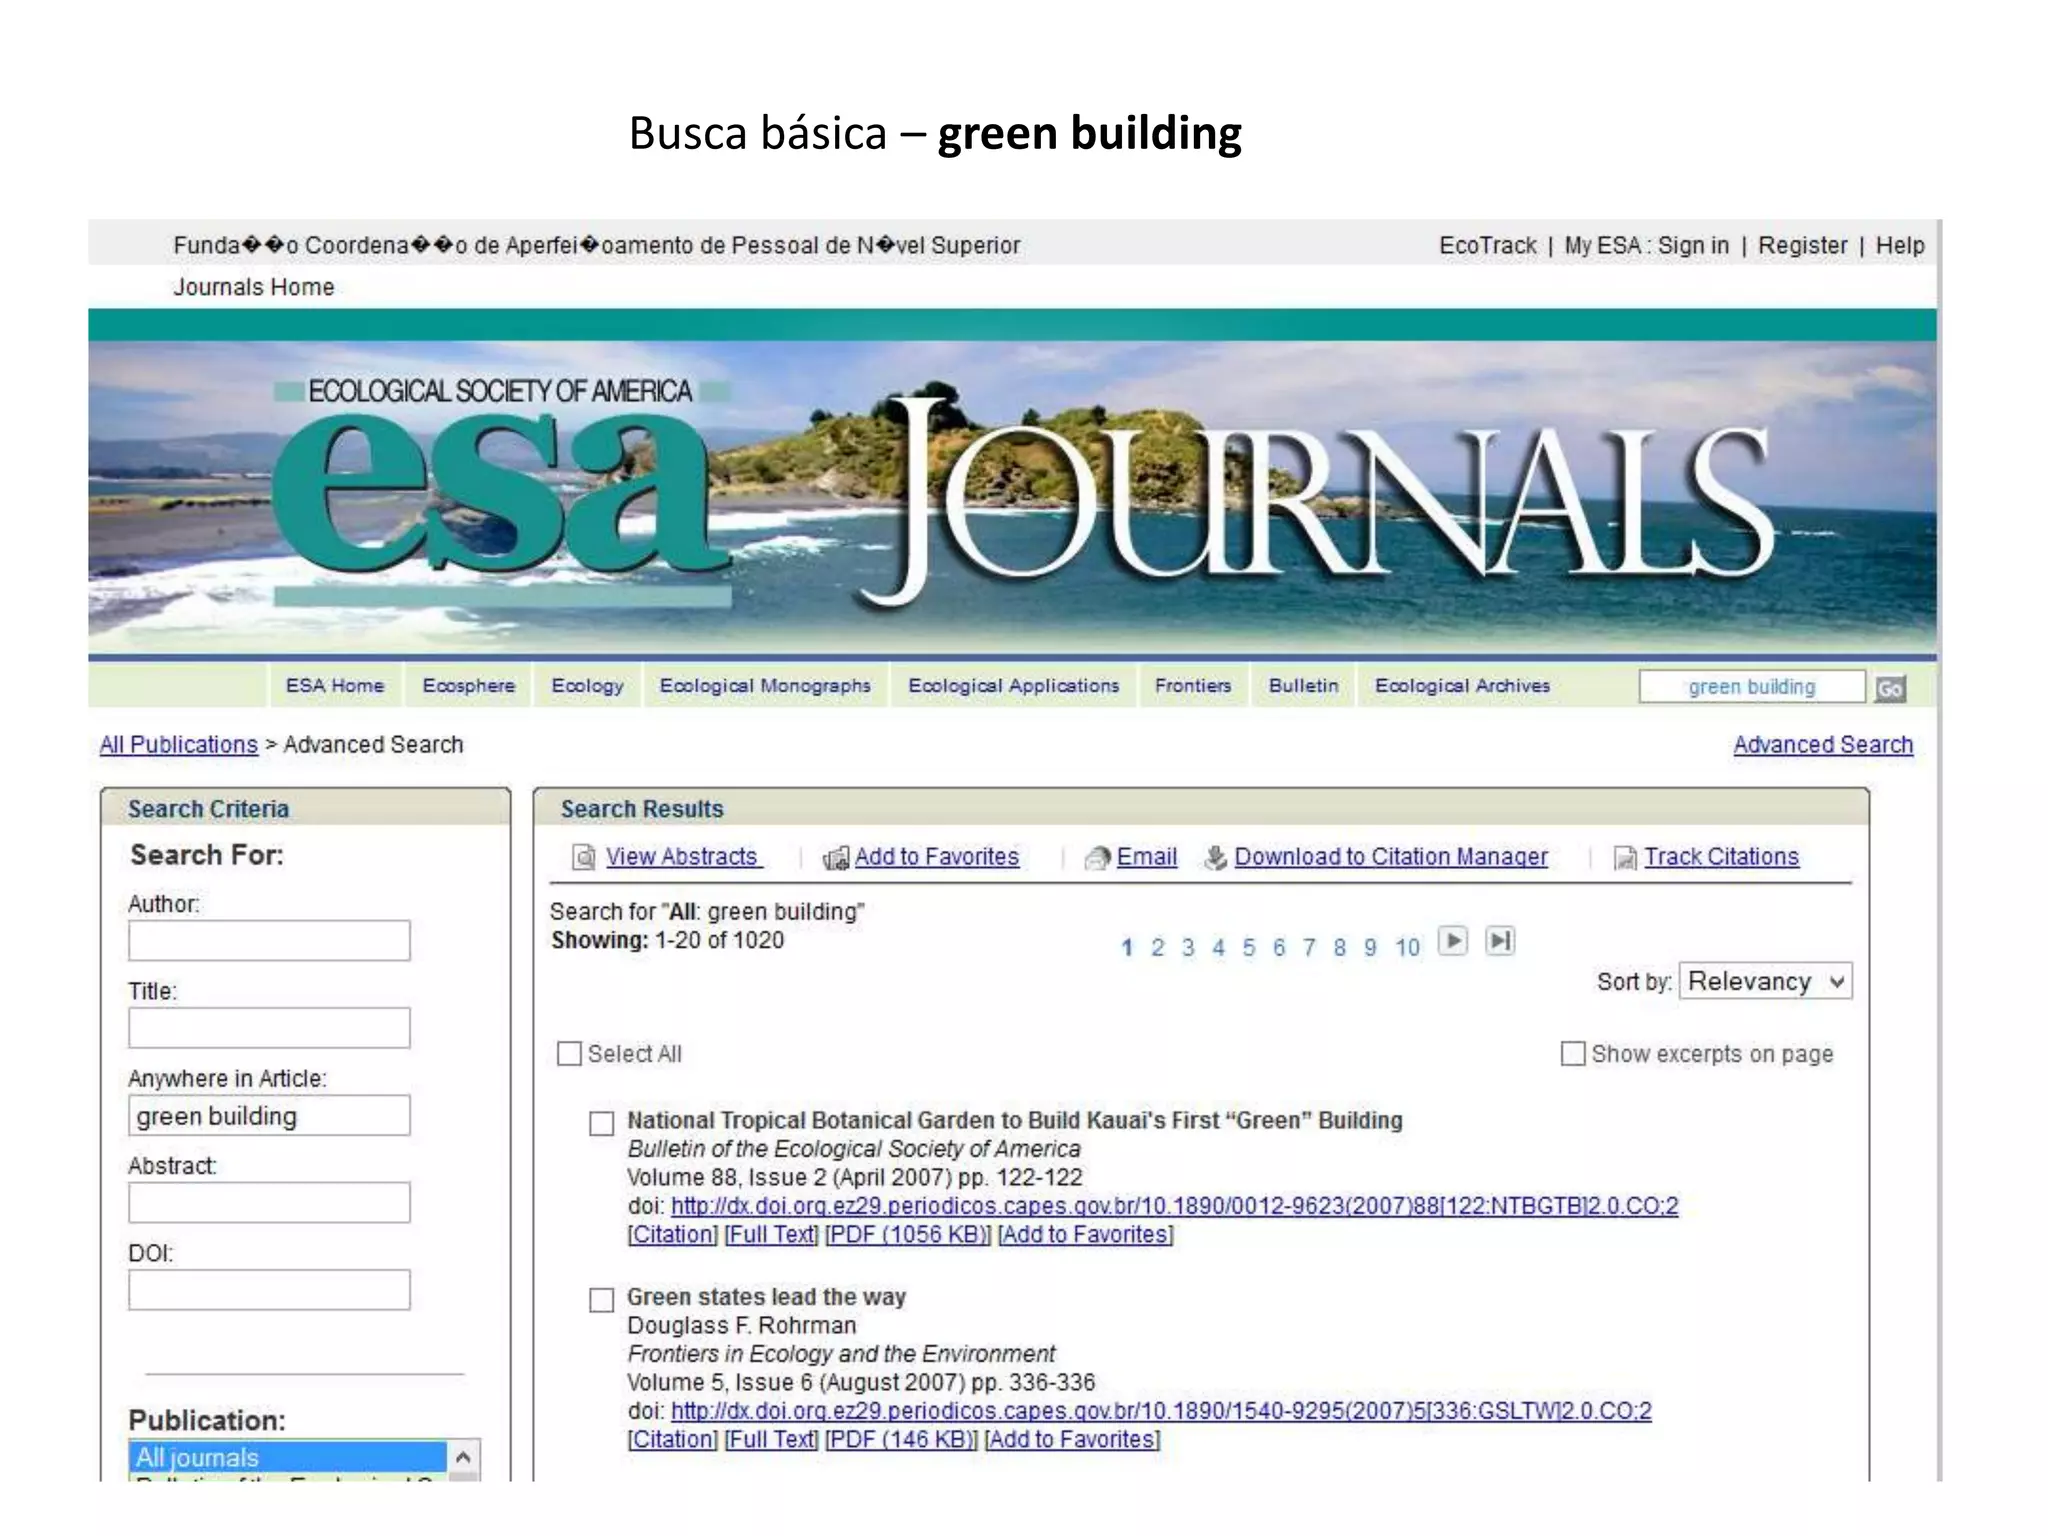Open PDF (146 KB) link

coord(901,1440)
